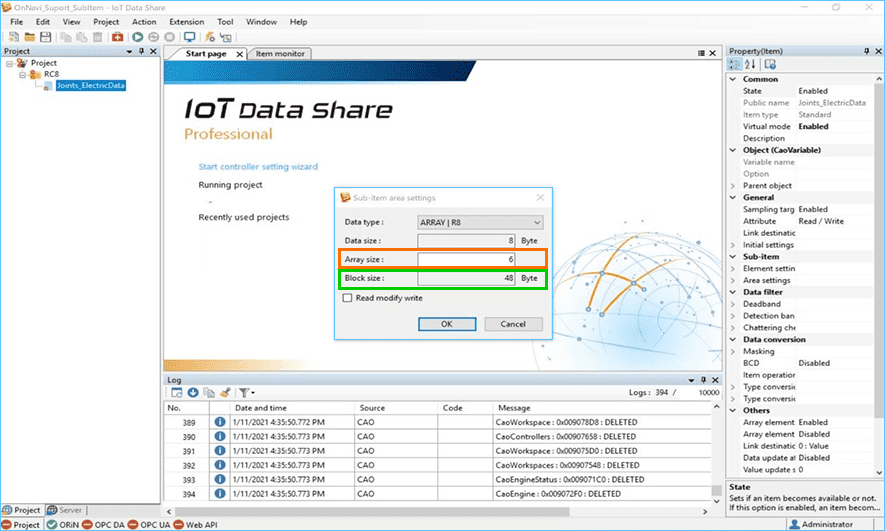The image size is (885, 531).
Task: Click the Log clear broom icon
Action: pyautogui.click(x=225, y=393)
